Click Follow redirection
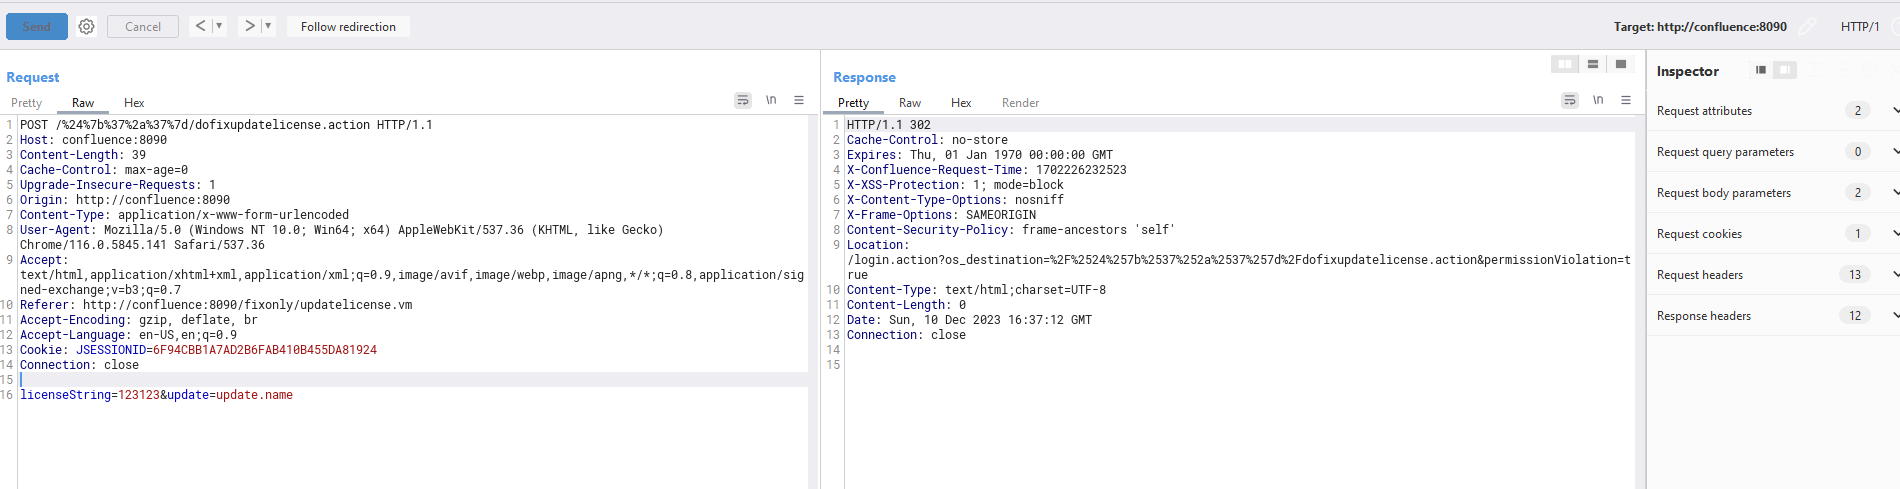Viewport: 1900px width, 489px height. [x=348, y=27]
